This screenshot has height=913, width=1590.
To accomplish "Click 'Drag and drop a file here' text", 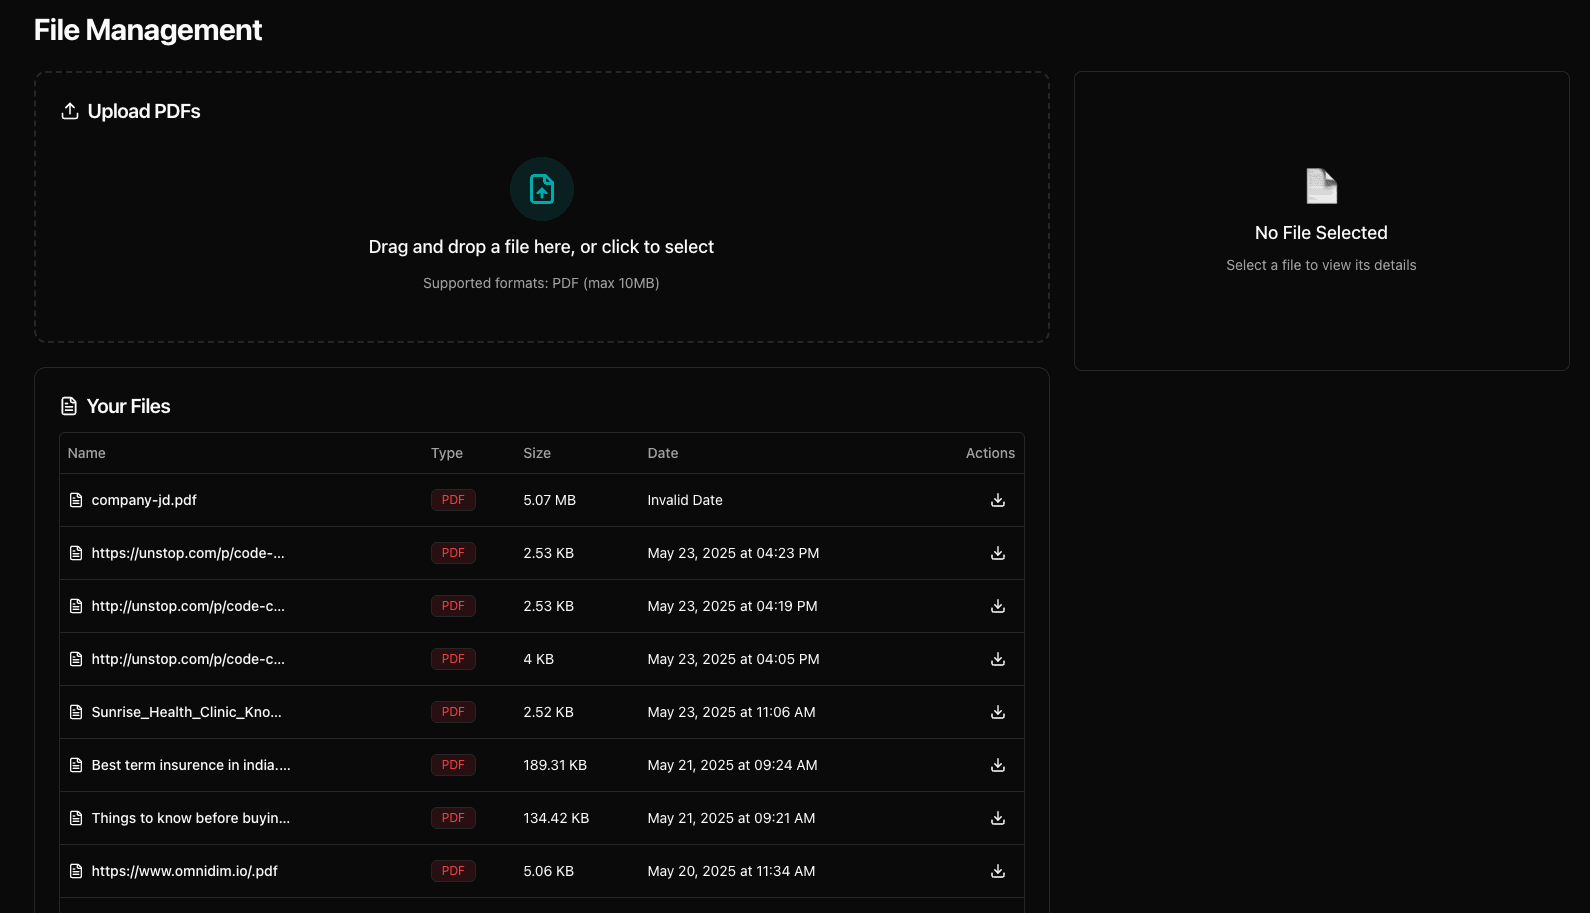I will point(541,247).
